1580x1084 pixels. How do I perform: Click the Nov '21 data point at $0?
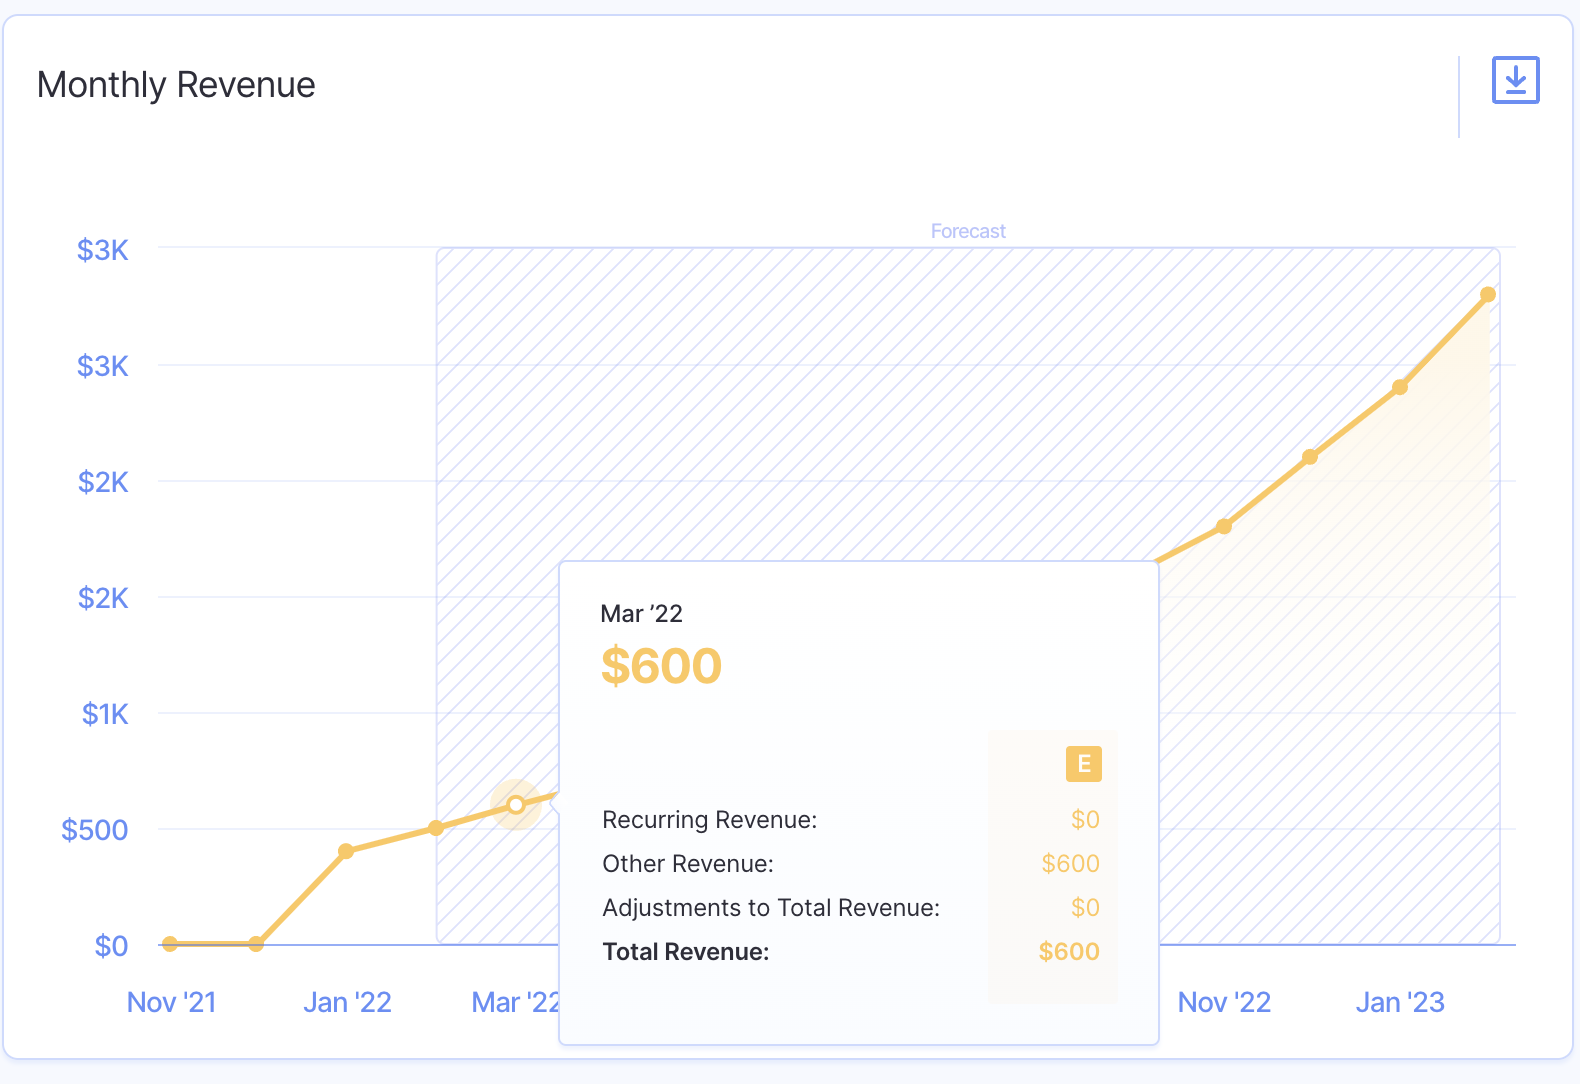[x=170, y=944]
